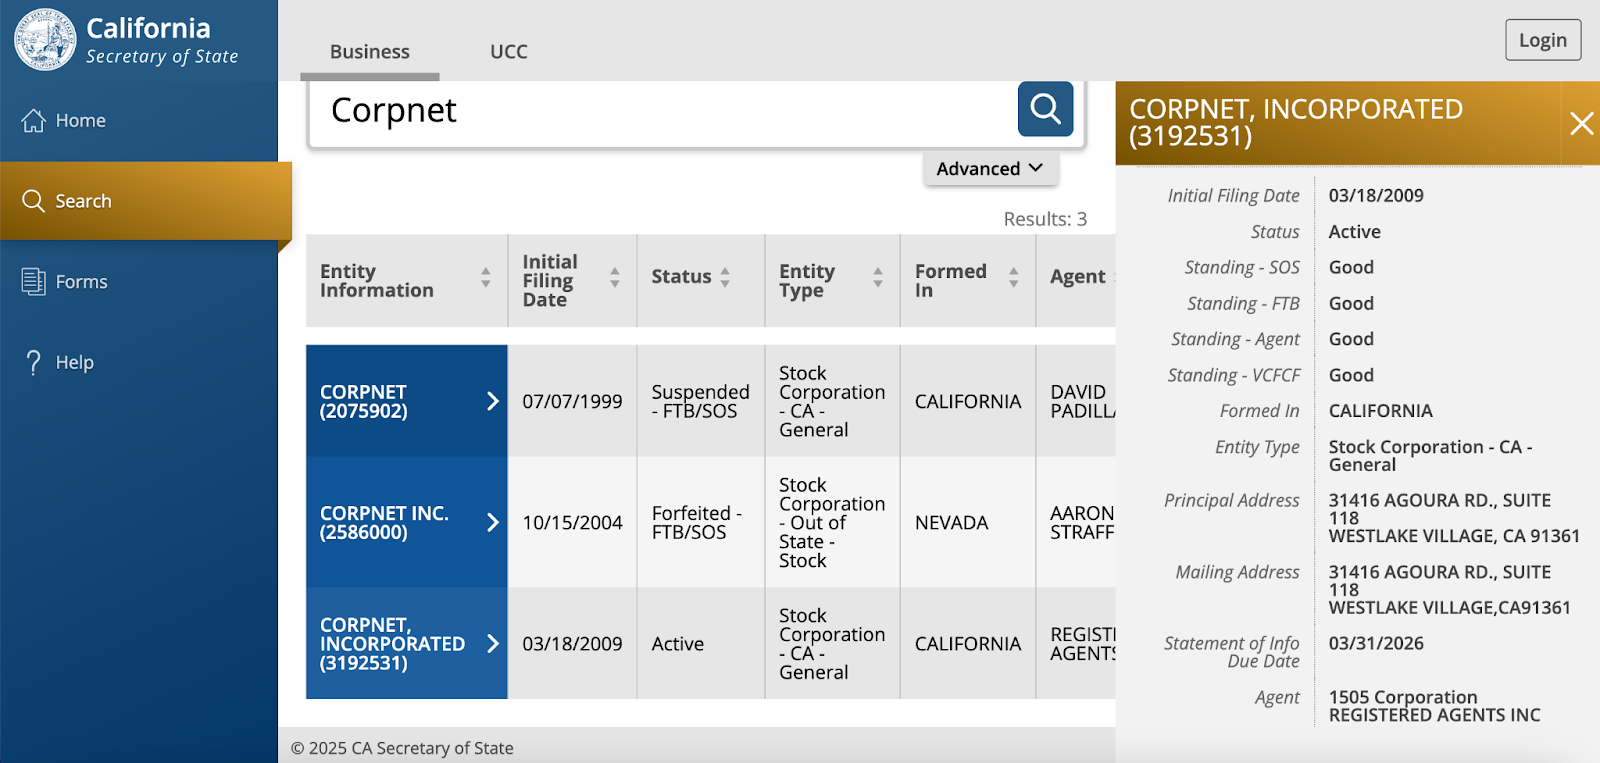Click the Active status cell in table
Screen dimensions: 1600x763
coord(701,643)
